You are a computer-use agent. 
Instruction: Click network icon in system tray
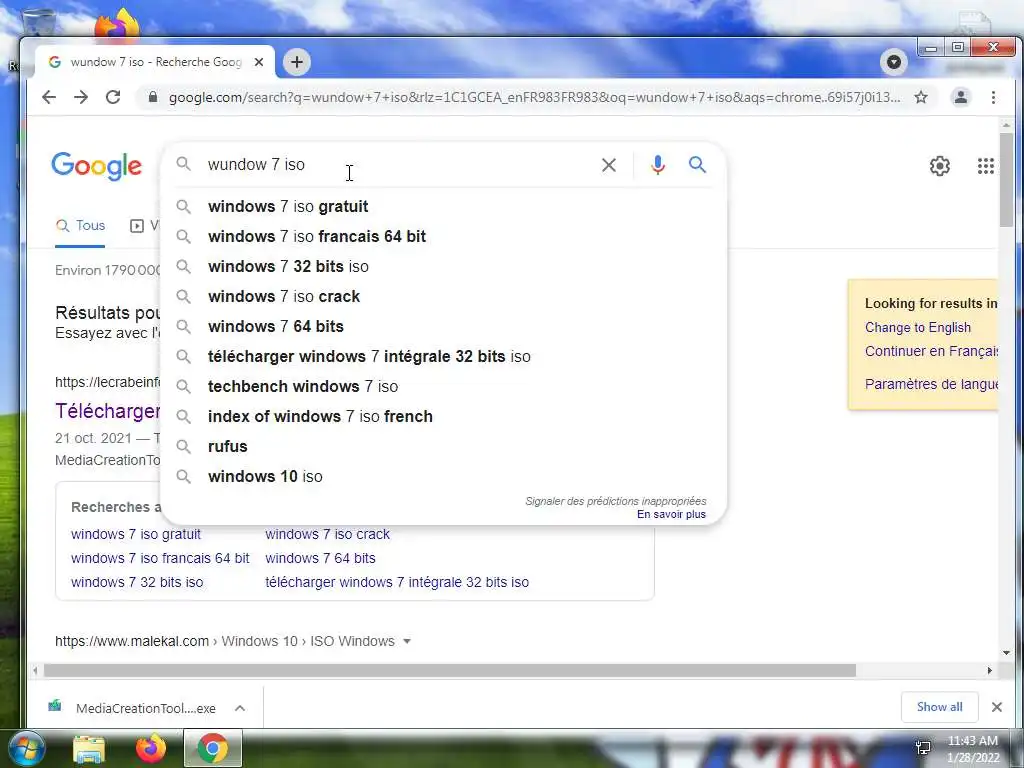point(923,748)
